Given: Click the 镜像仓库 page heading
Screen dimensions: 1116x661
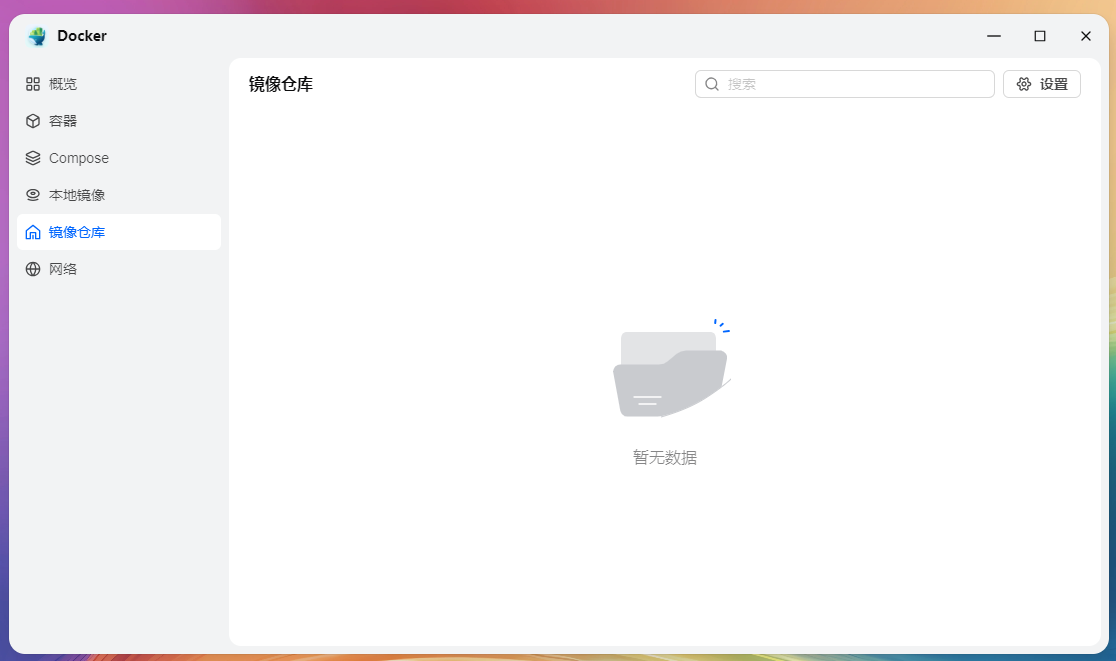Looking at the screenshot, I should 280,84.
